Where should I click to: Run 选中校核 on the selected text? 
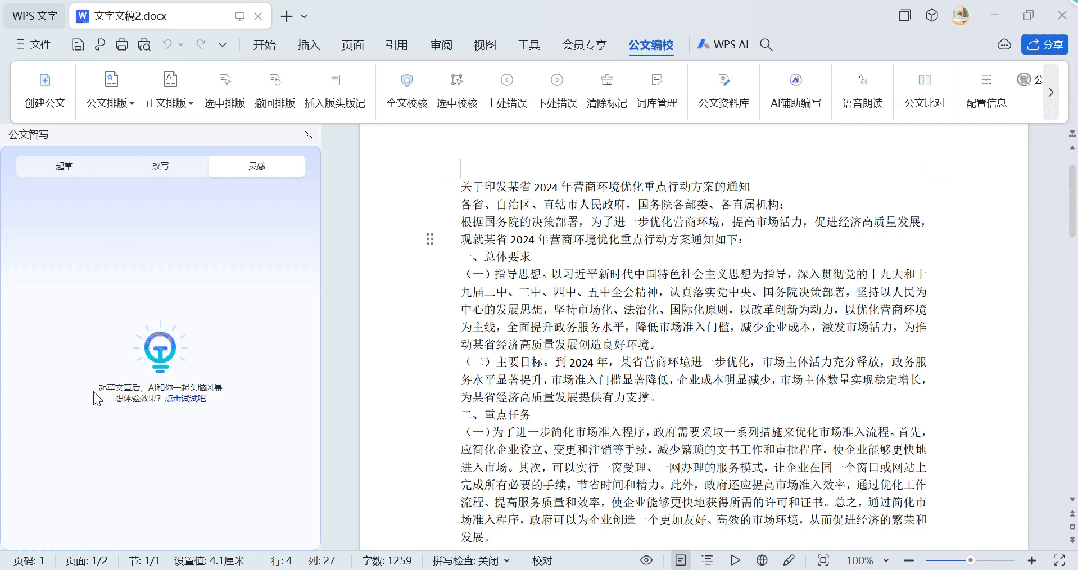457,90
